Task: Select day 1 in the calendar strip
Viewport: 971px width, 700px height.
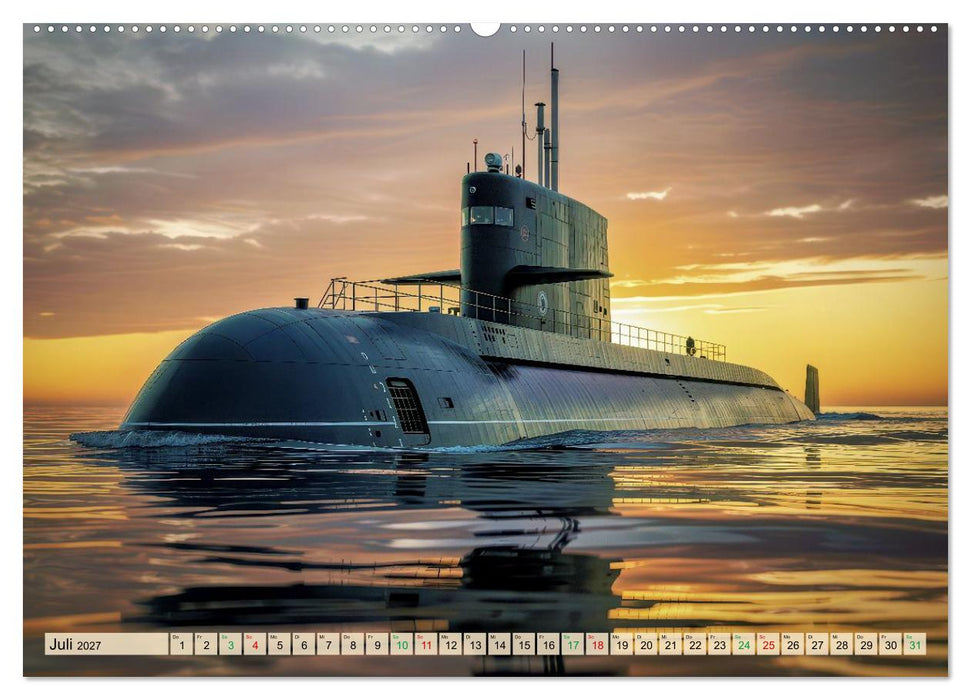Action: [x=181, y=644]
